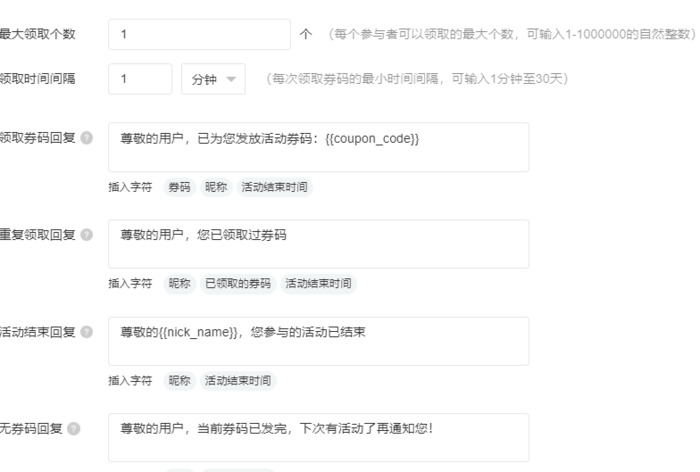The width and height of the screenshot is (700, 472).
Task: Click the 最大领取个数 input field
Action: point(199,34)
